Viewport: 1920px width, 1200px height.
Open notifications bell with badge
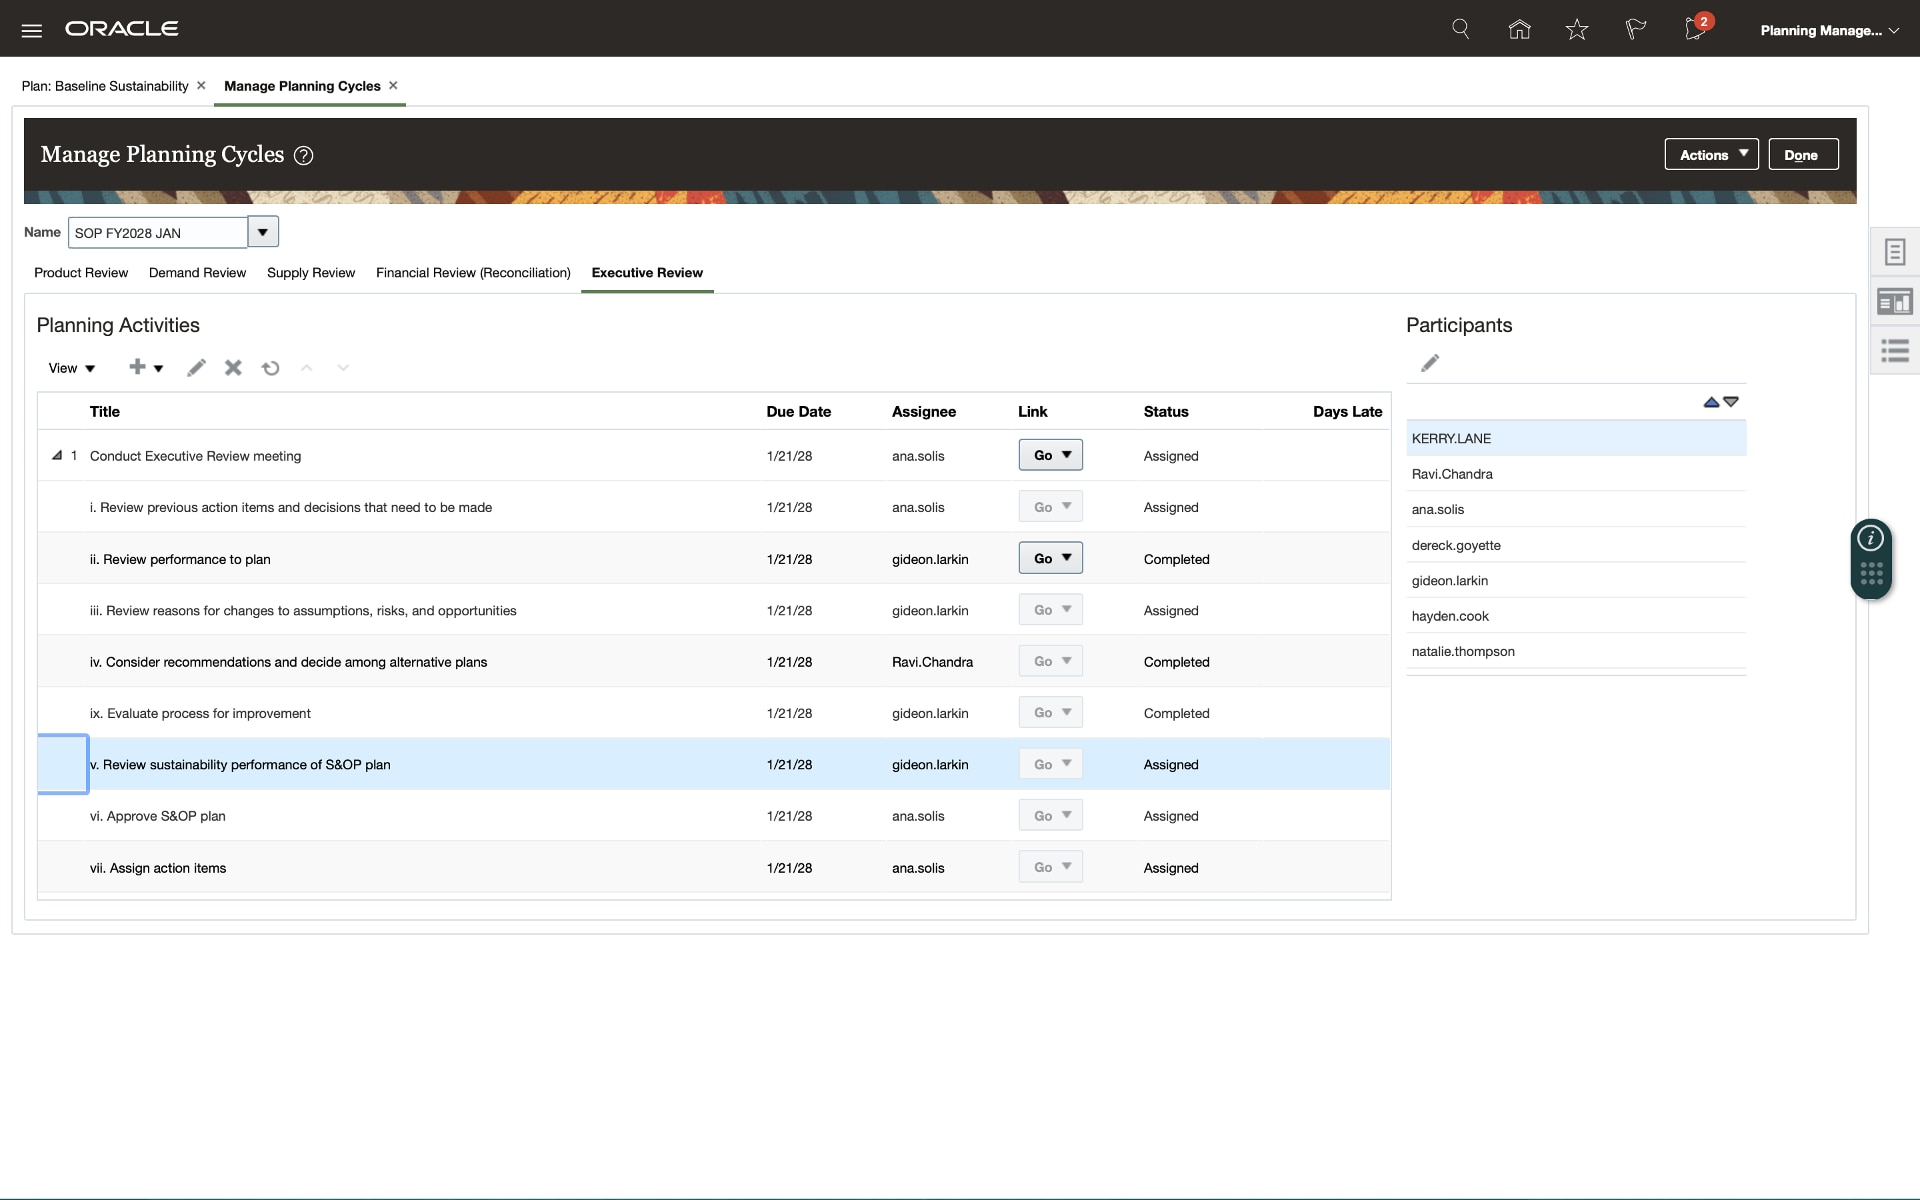point(1696,28)
